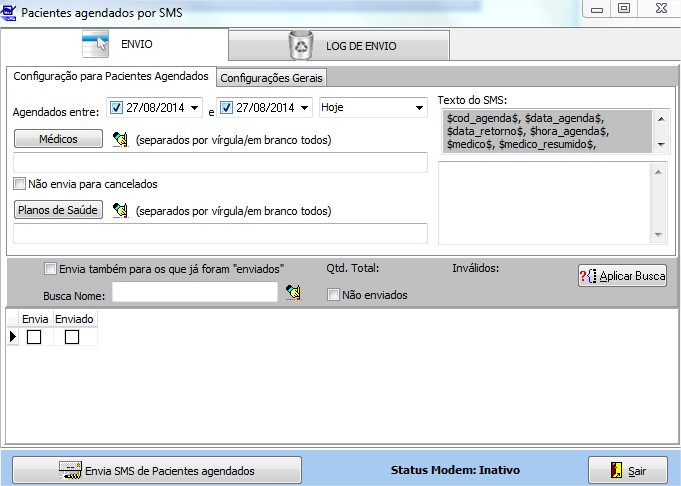Click the icon beside the Busca Nome field
Viewport: 681px width, 486px height.
pyautogui.click(x=293, y=292)
